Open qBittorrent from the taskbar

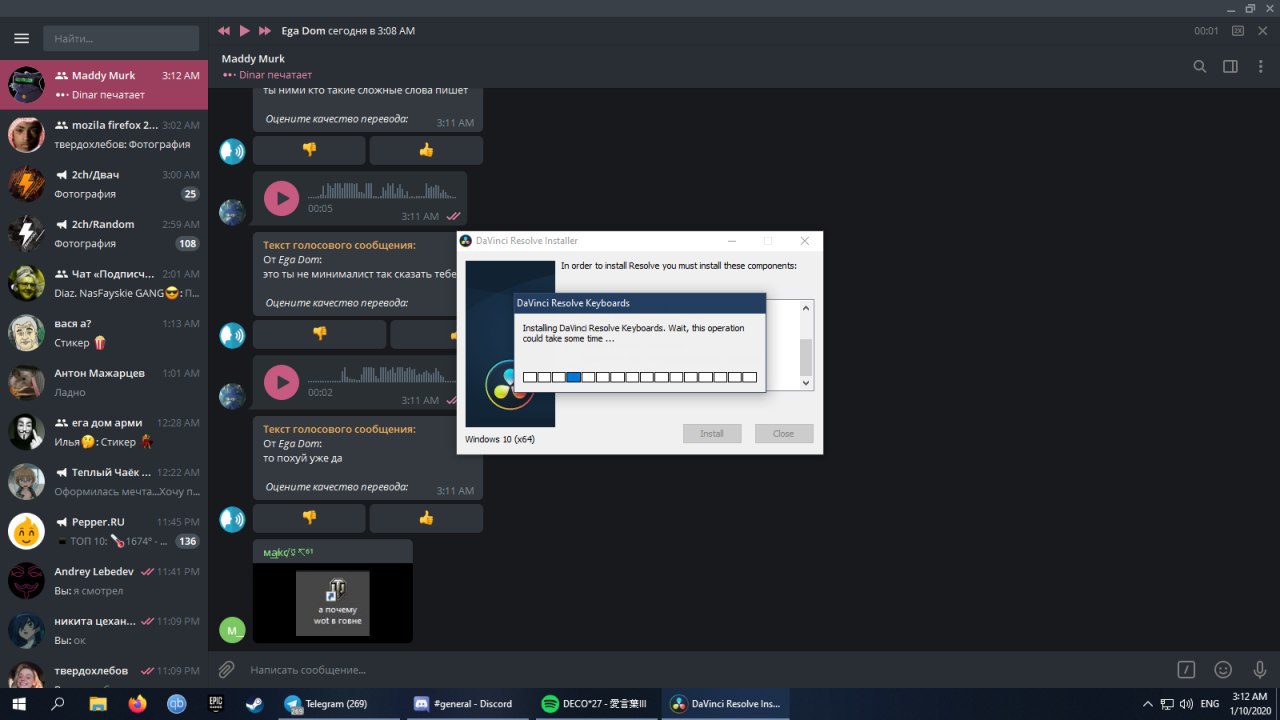[176, 704]
